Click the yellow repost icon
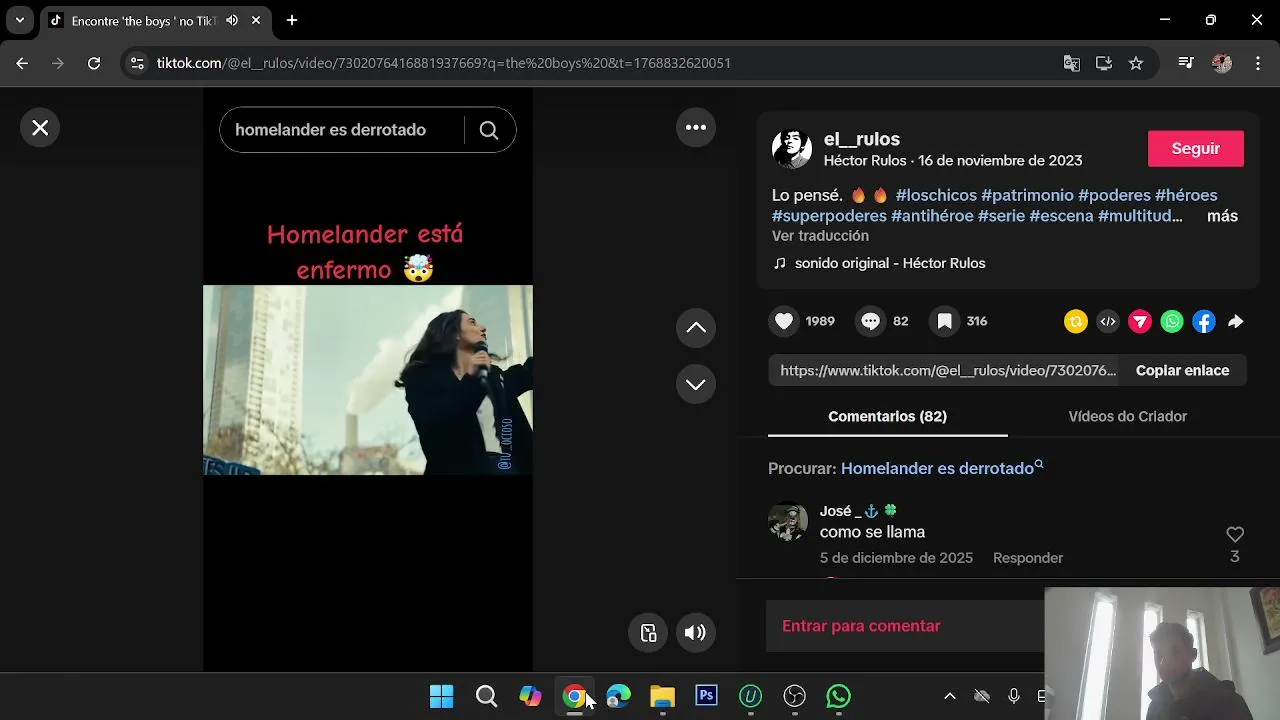 point(1076,321)
